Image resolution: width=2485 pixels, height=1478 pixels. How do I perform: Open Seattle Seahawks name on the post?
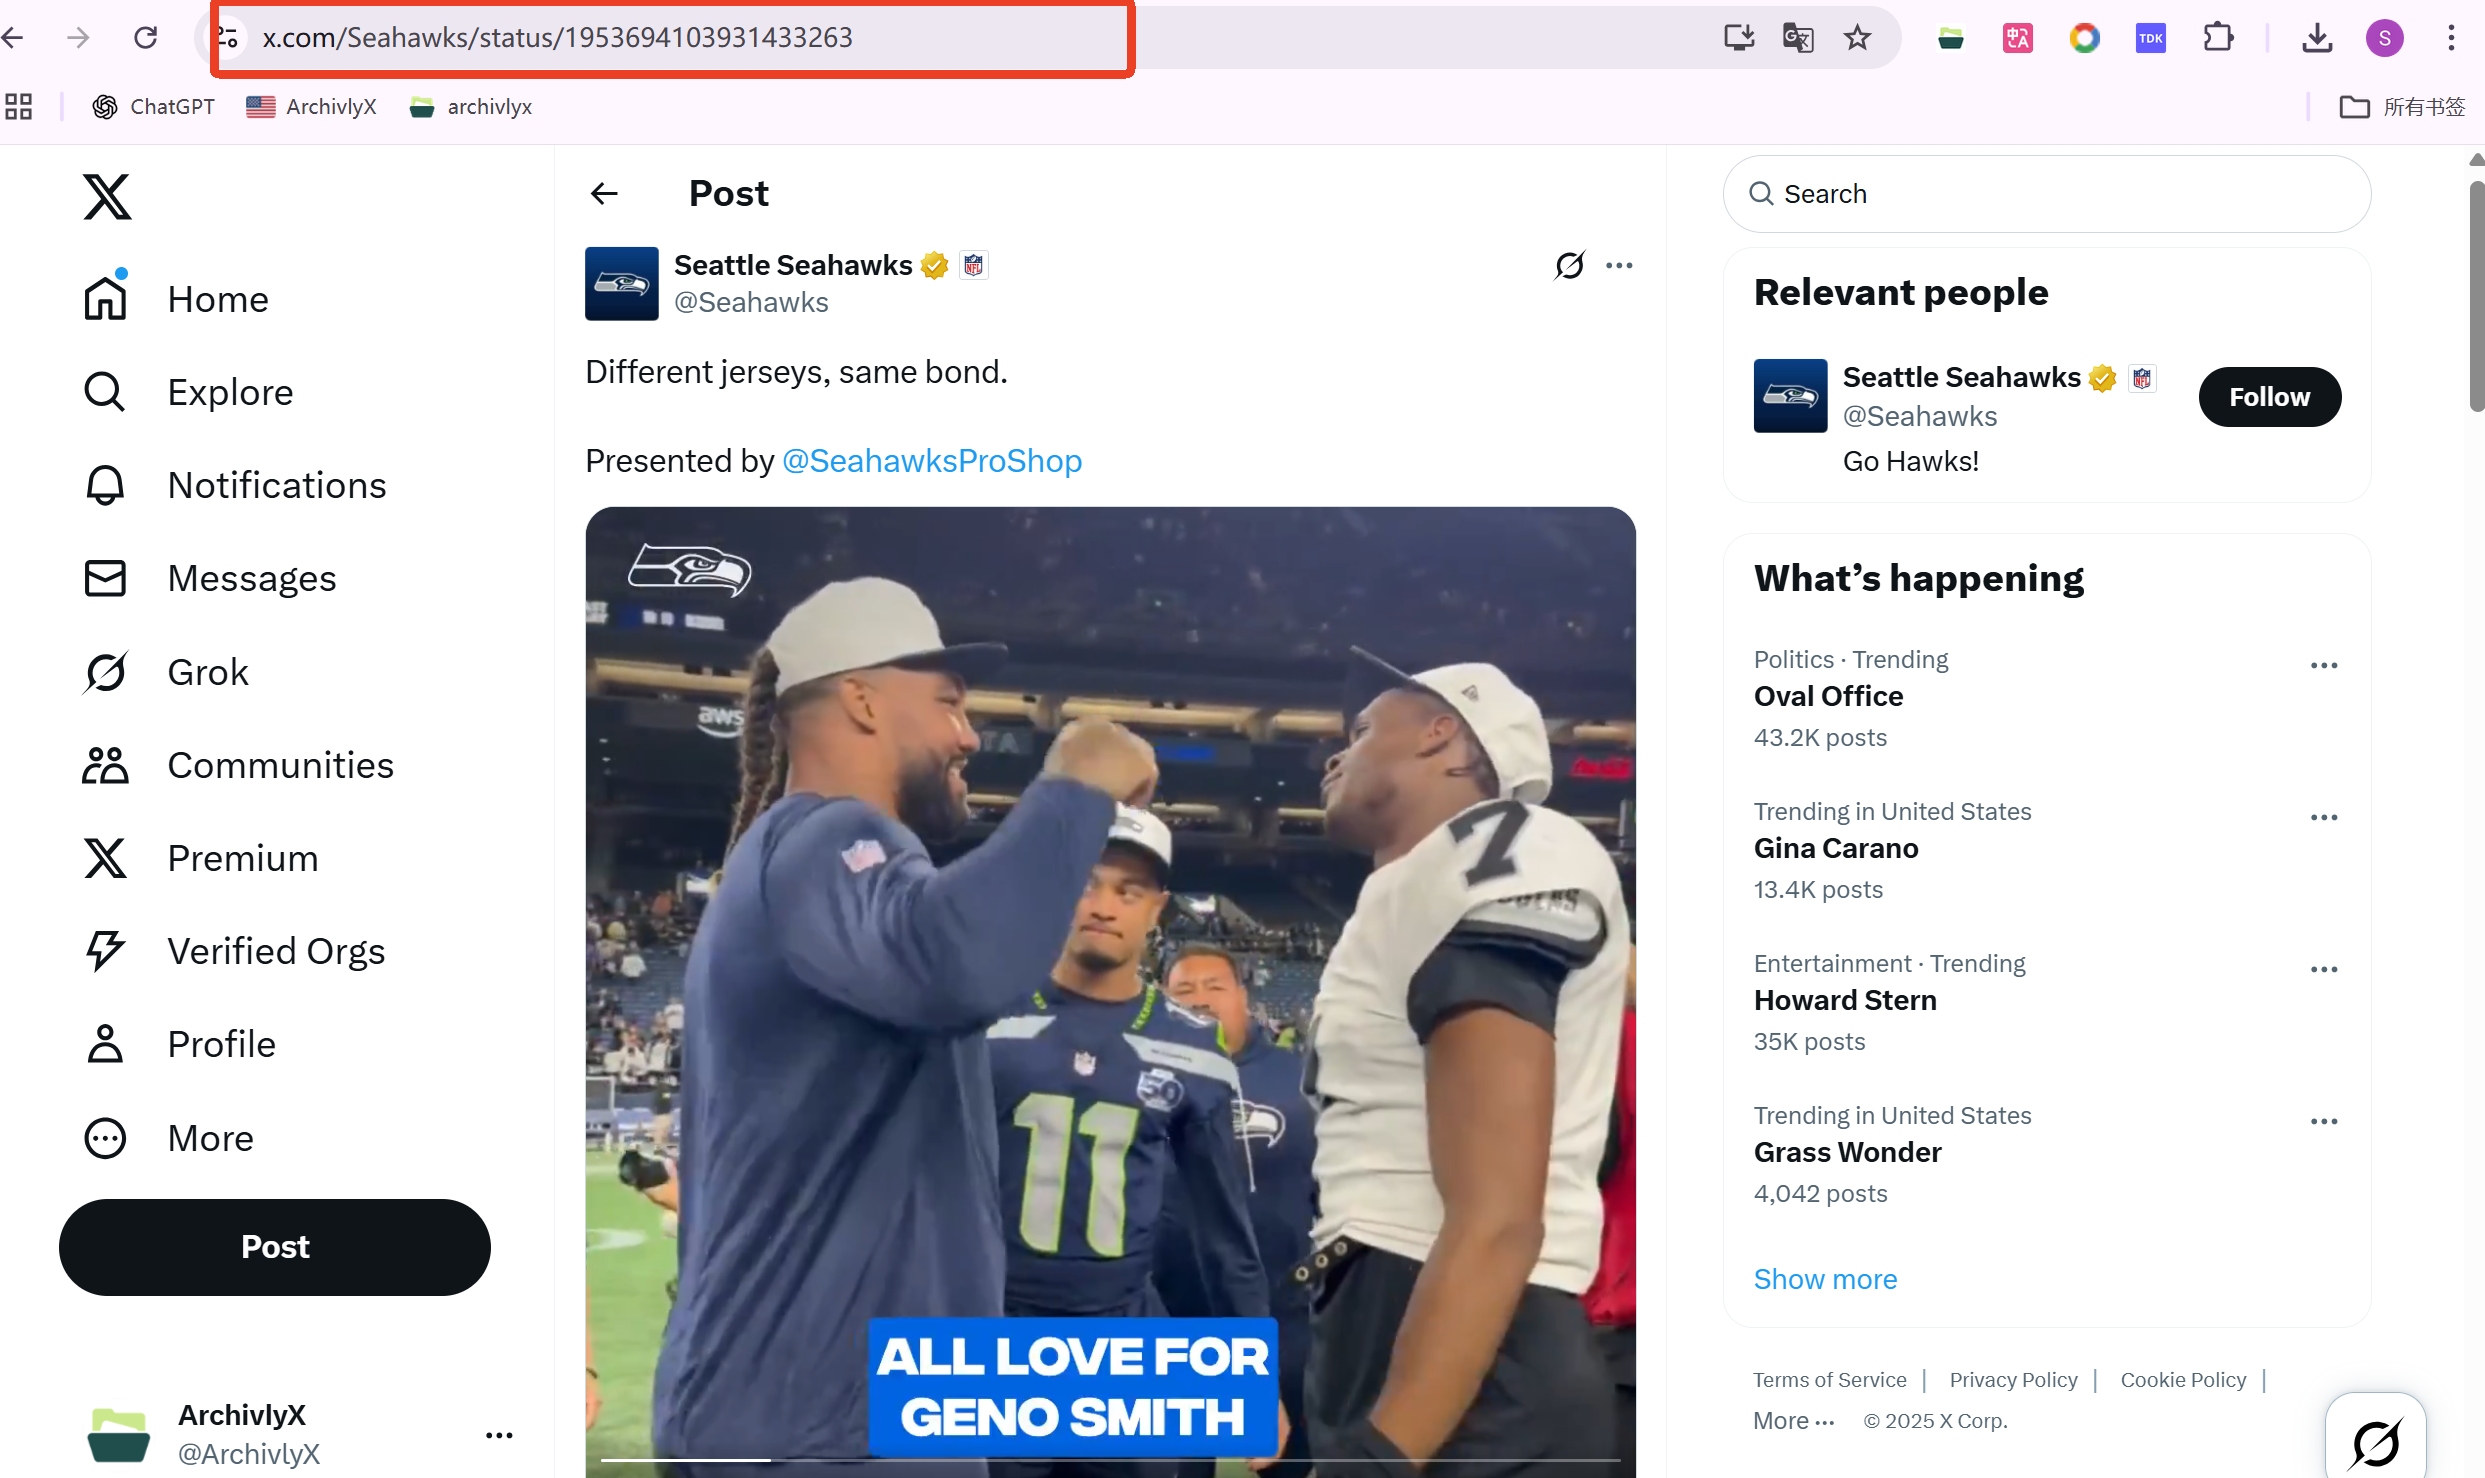793,265
